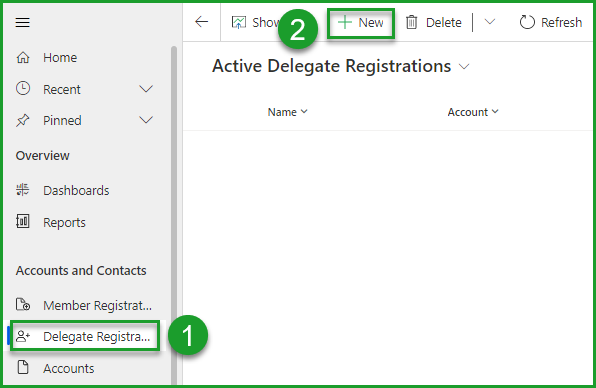The height and width of the screenshot is (388, 596).
Task: Click the Recent label in sidebar
Action: (62, 90)
